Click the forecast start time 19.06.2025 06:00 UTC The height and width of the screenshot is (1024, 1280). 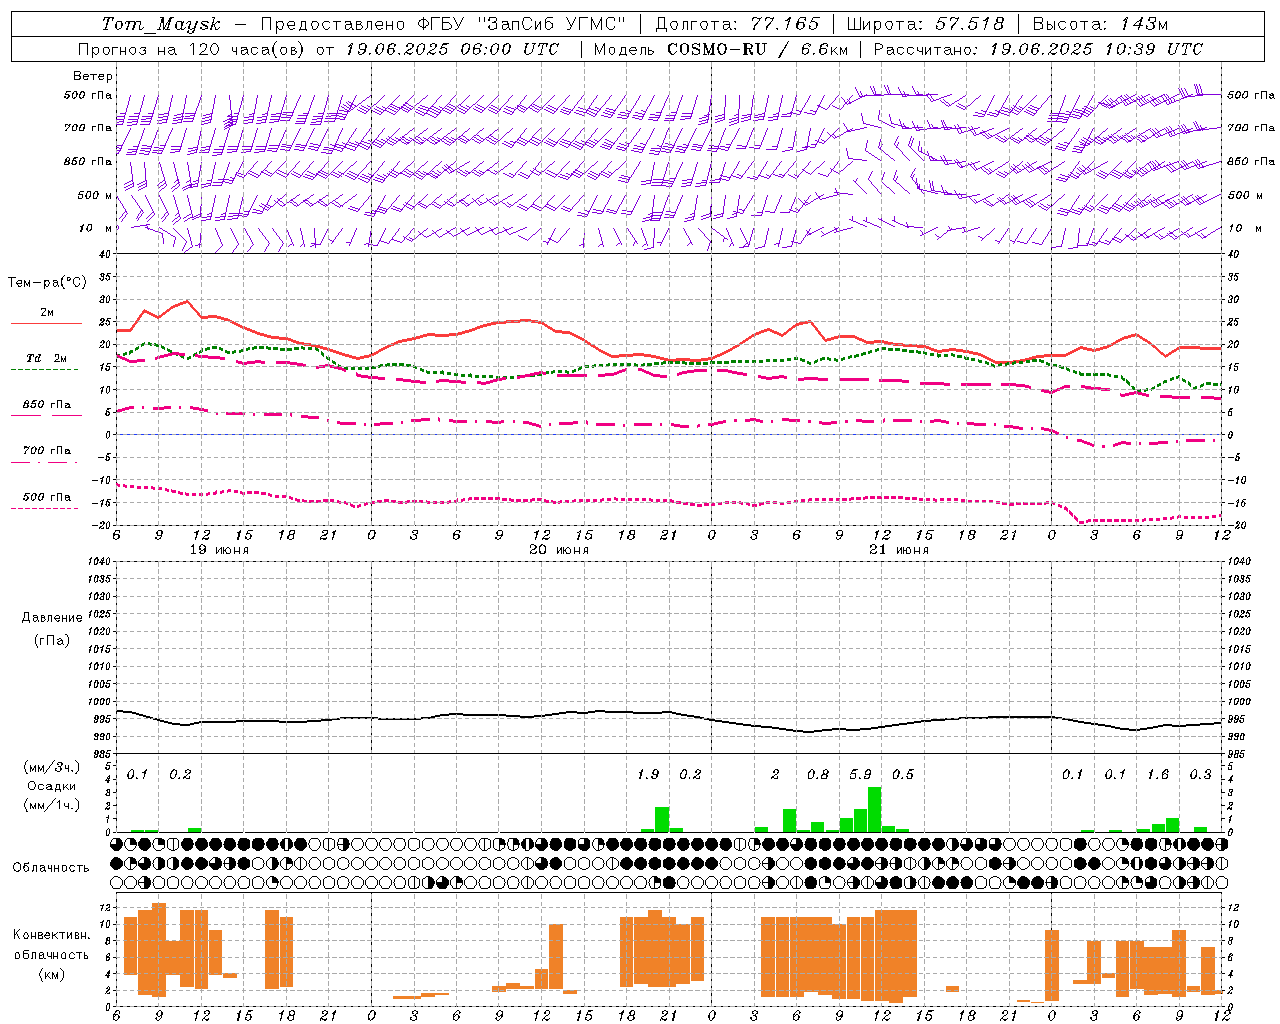click(452, 49)
